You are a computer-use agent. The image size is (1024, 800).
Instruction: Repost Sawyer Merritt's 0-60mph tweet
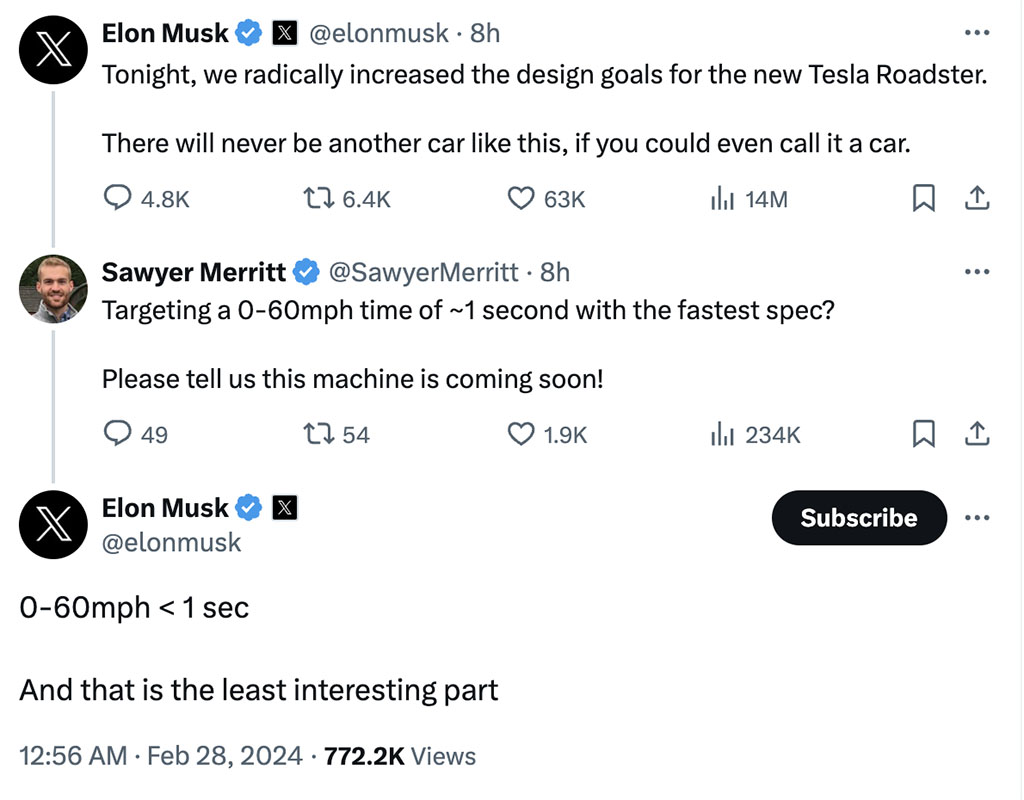[319, 434]
